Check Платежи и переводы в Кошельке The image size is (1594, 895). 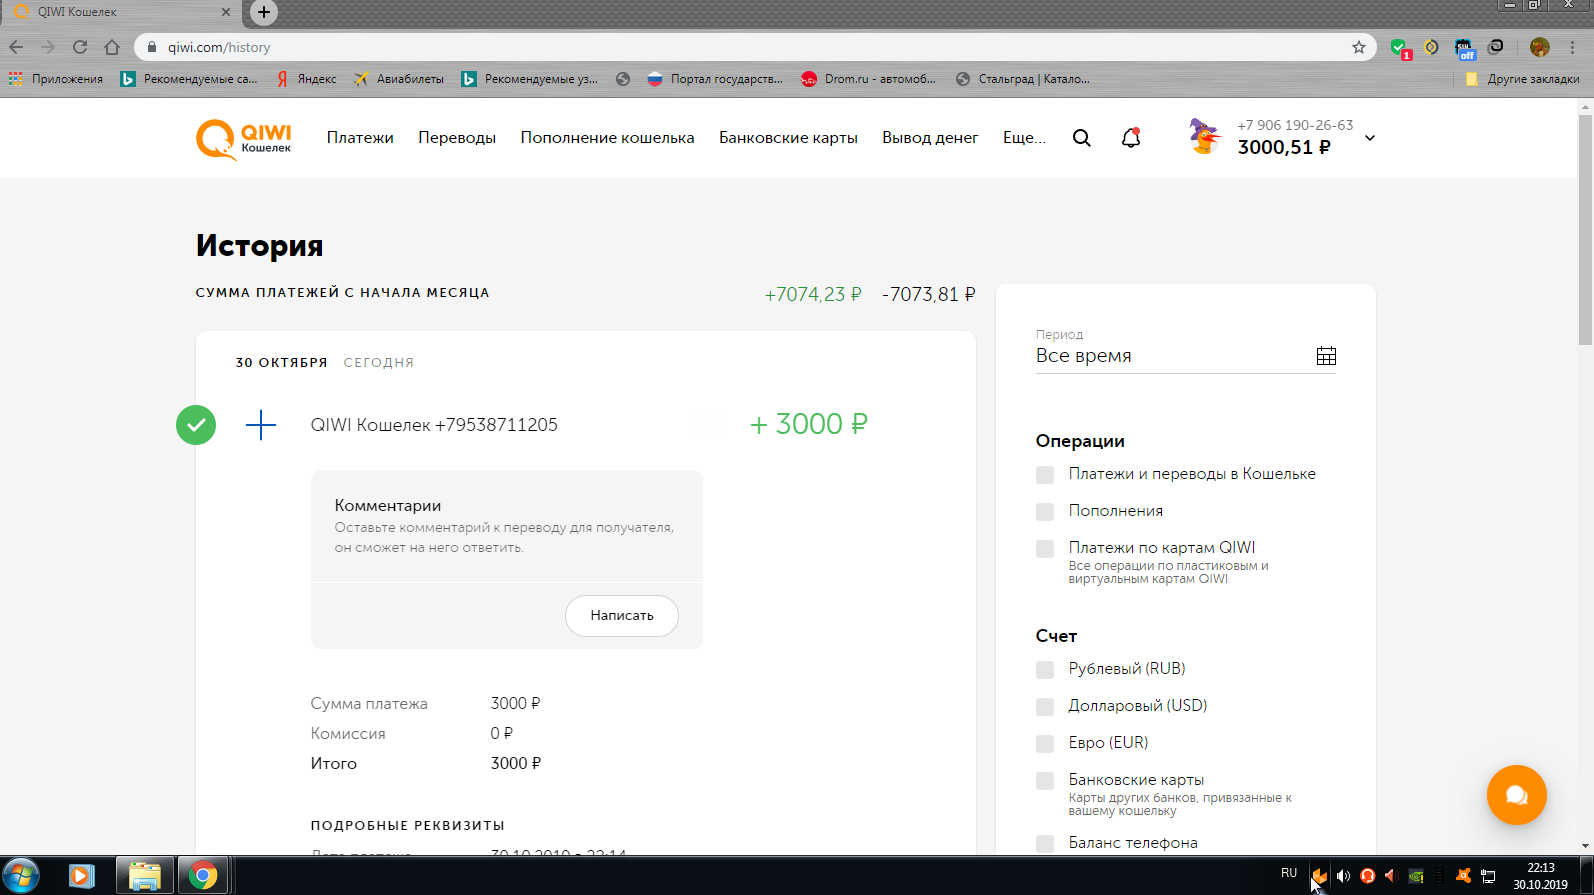click(1045, 475)
